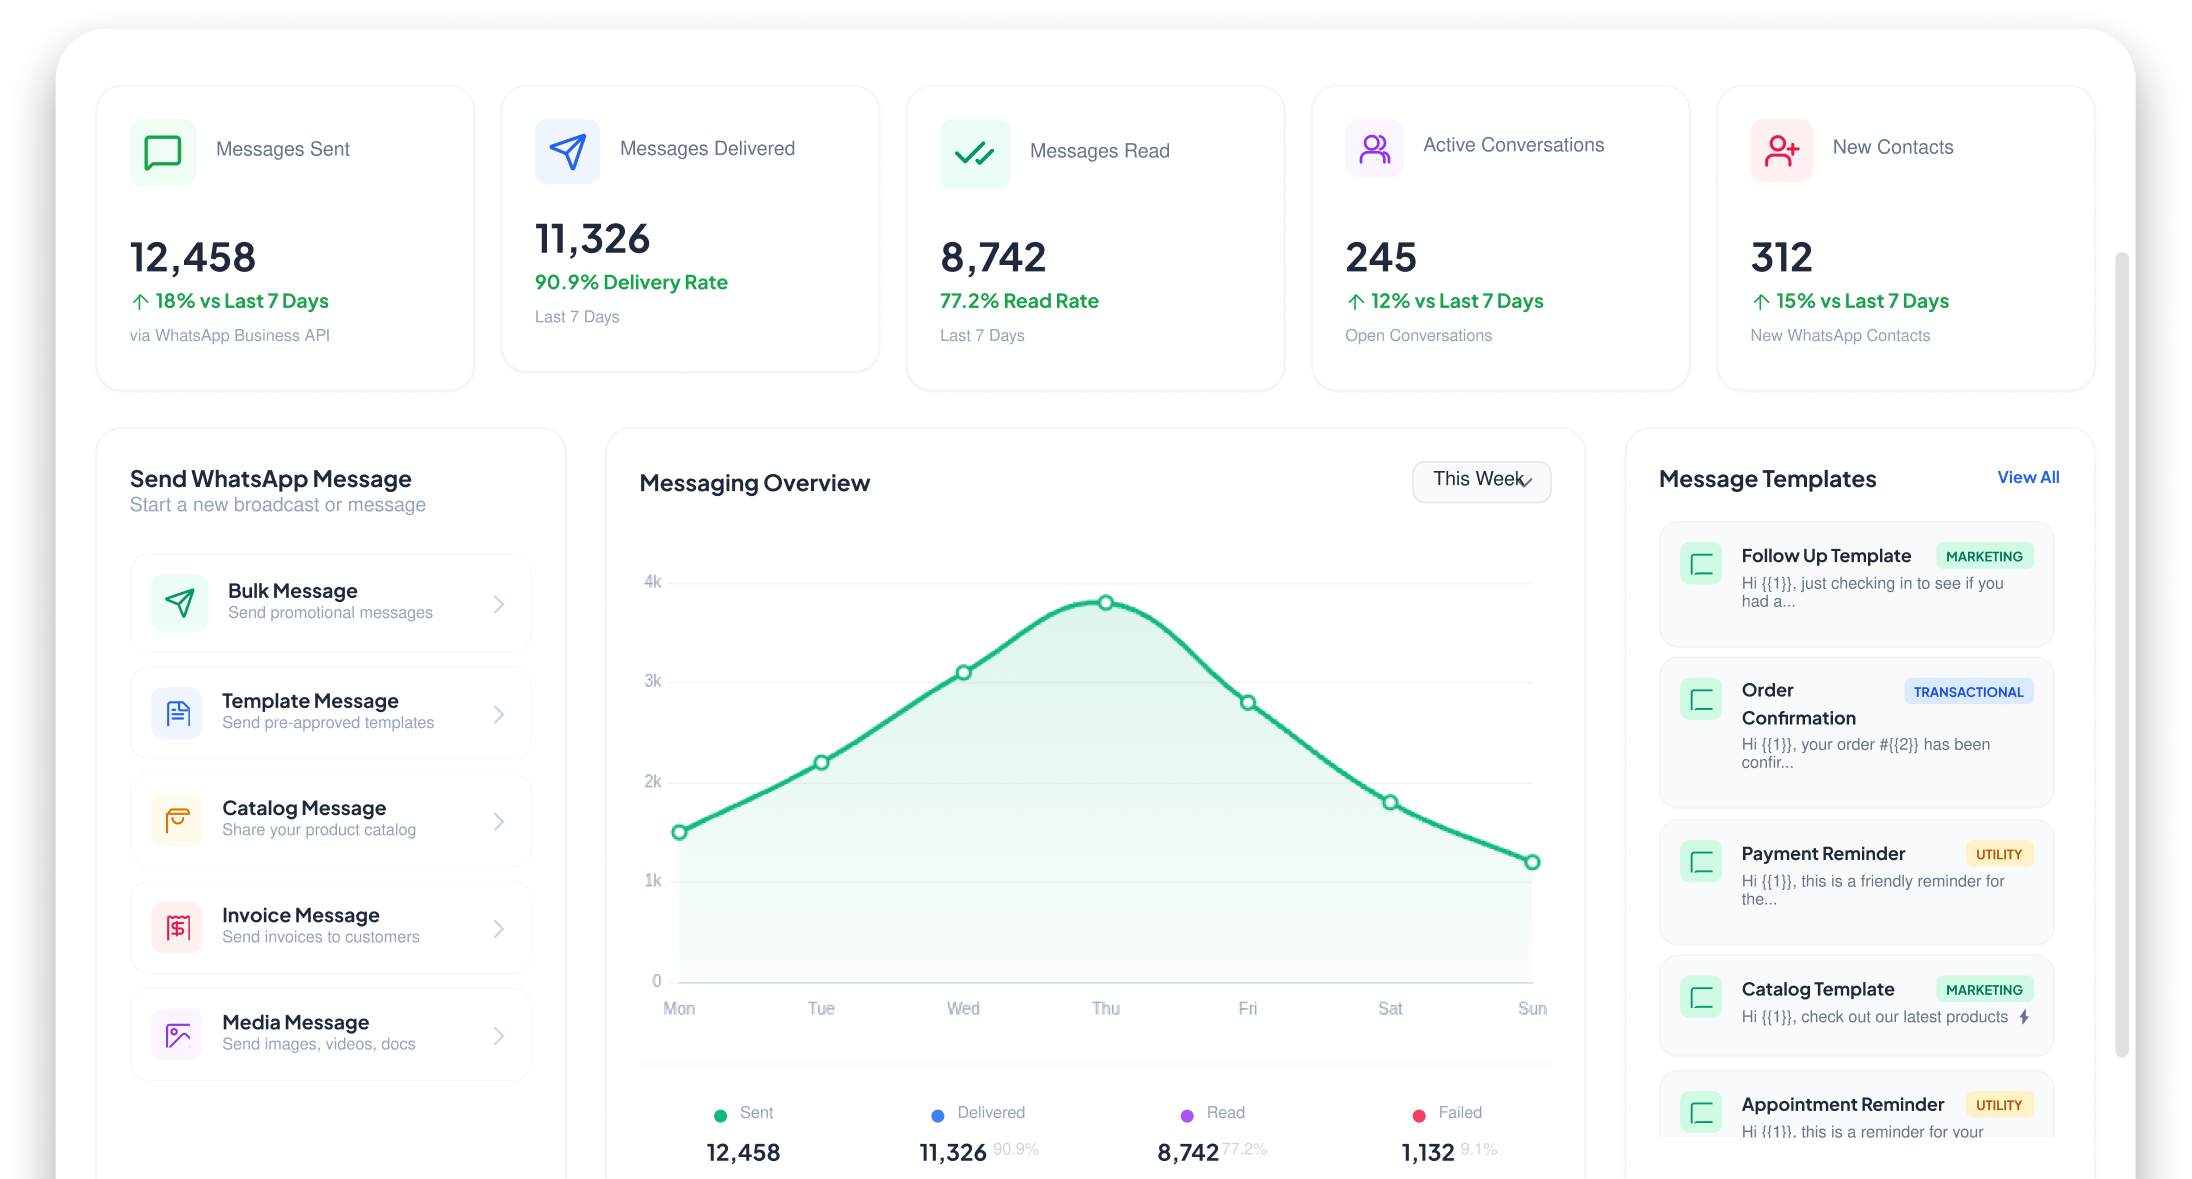Open Bulk Message via its chevron
Viewport: 2192px width, 1179px height.
point(499,604)
